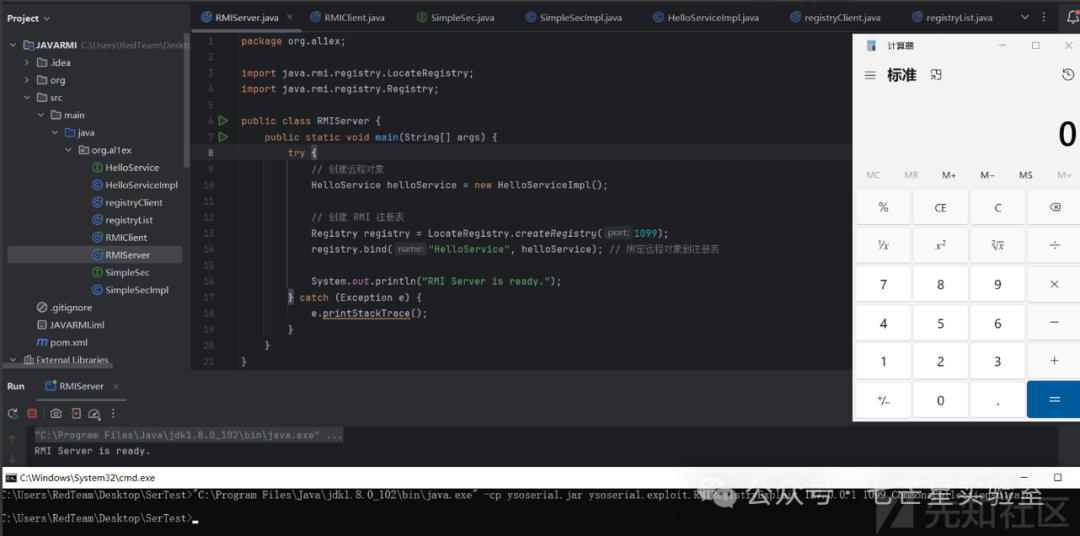The width and height of the screenshot is (1080, 536).
Task: Click calculator percent button
Action: pos(883,207)
